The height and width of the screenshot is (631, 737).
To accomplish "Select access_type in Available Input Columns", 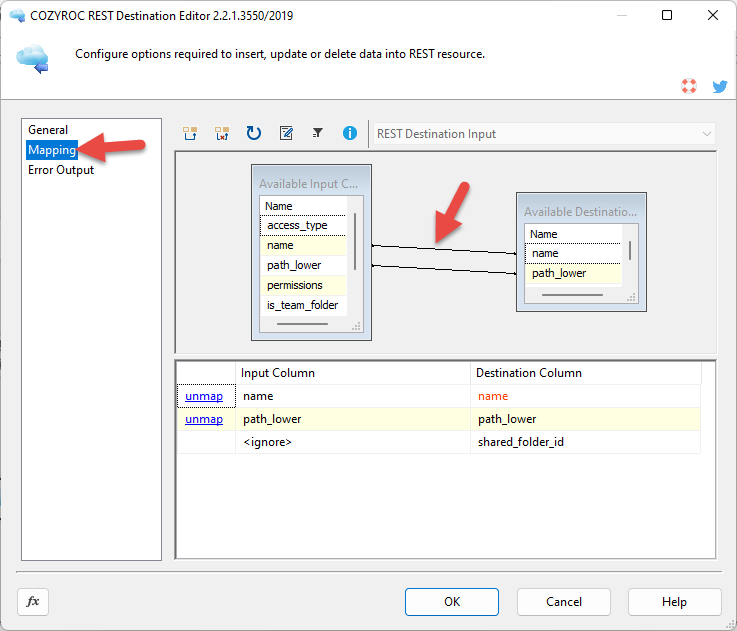I will [303, 225].
